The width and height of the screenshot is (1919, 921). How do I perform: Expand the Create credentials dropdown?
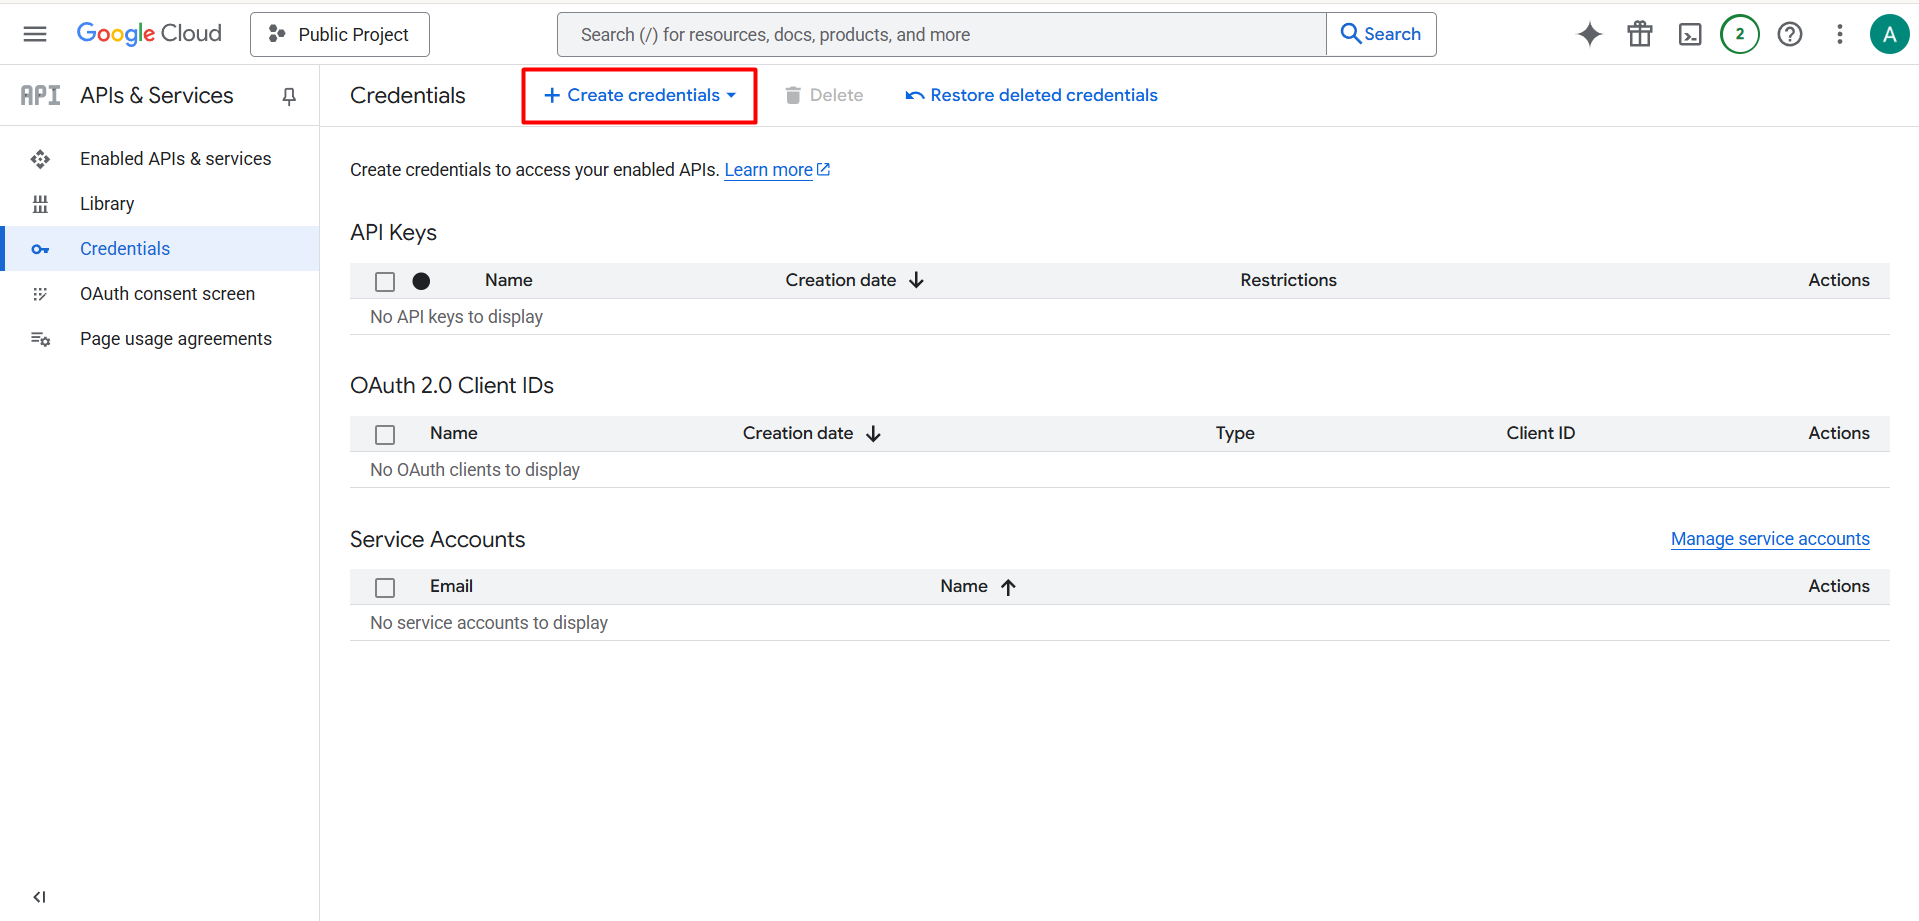coord(640,95)
